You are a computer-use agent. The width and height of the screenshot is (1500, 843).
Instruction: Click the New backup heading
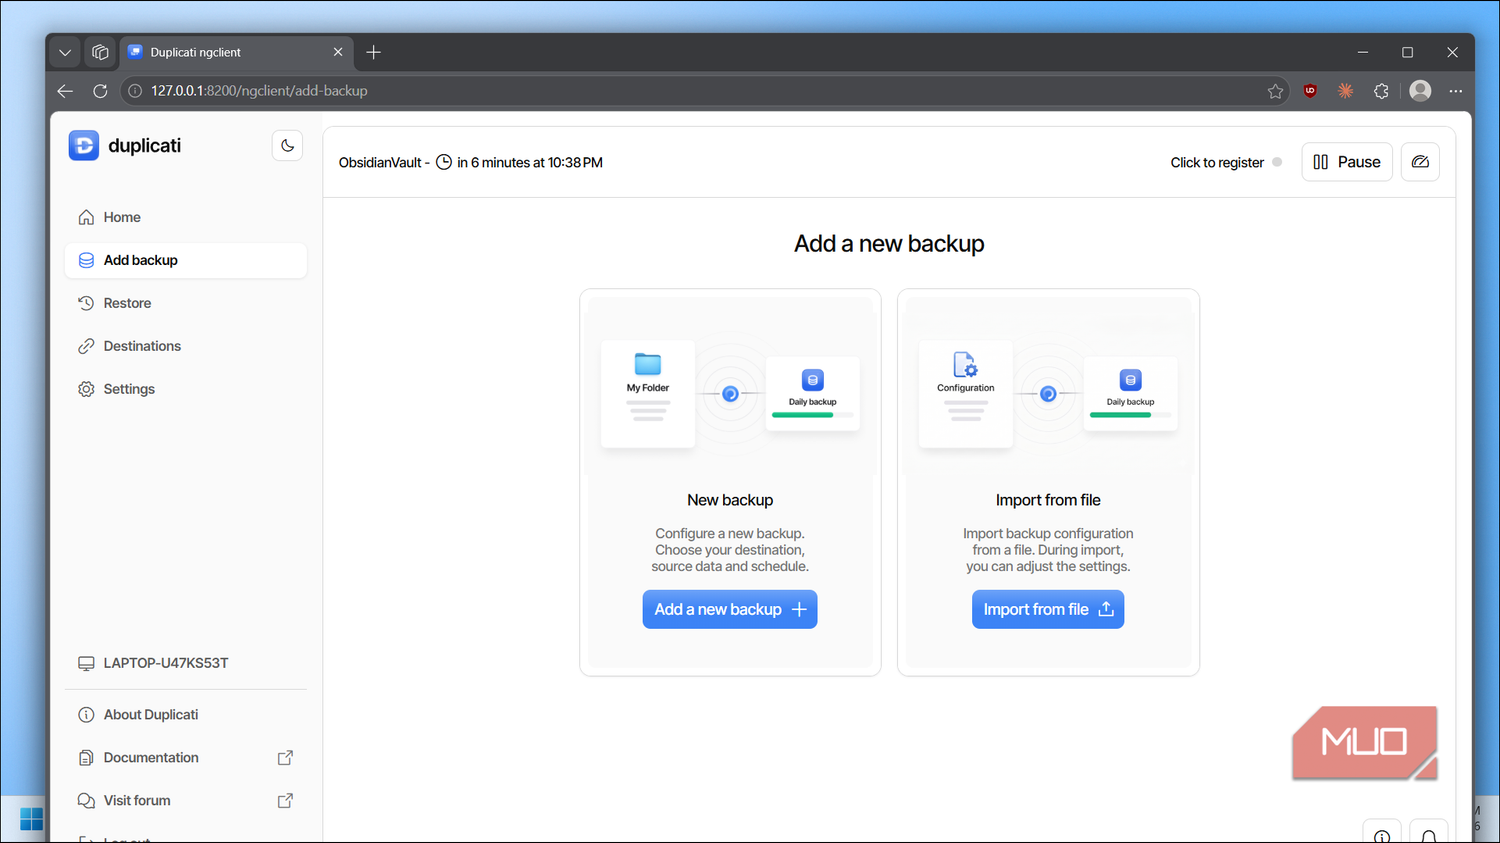(x=730, y=500)
